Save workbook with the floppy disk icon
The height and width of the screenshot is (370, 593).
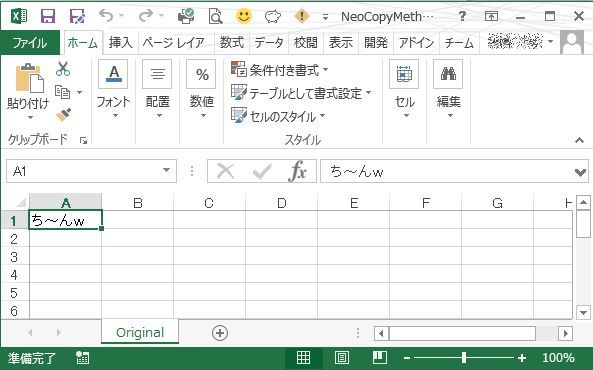point(48,16)
